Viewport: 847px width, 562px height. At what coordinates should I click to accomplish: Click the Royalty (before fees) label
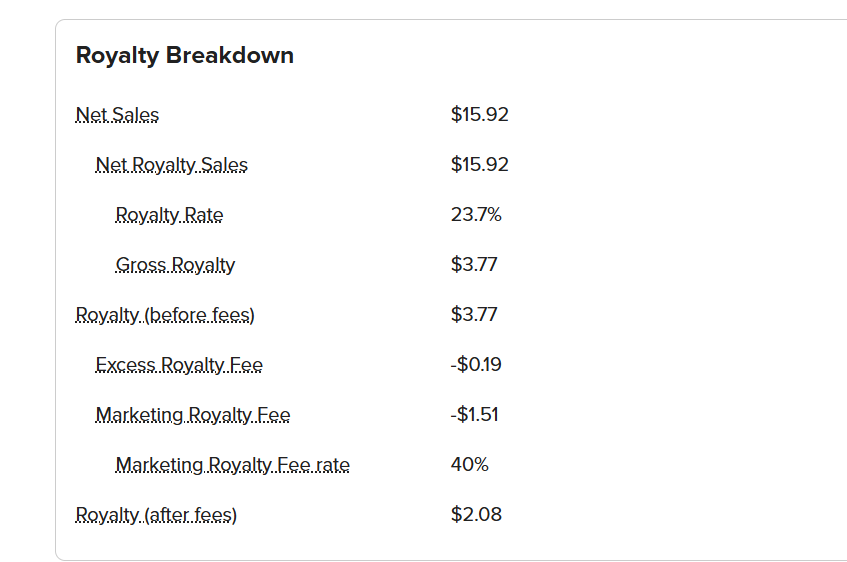coord(165,315)
